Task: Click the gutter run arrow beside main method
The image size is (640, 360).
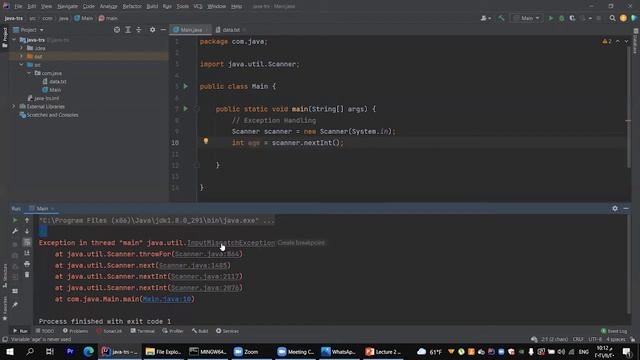Action: coord(185,109)
